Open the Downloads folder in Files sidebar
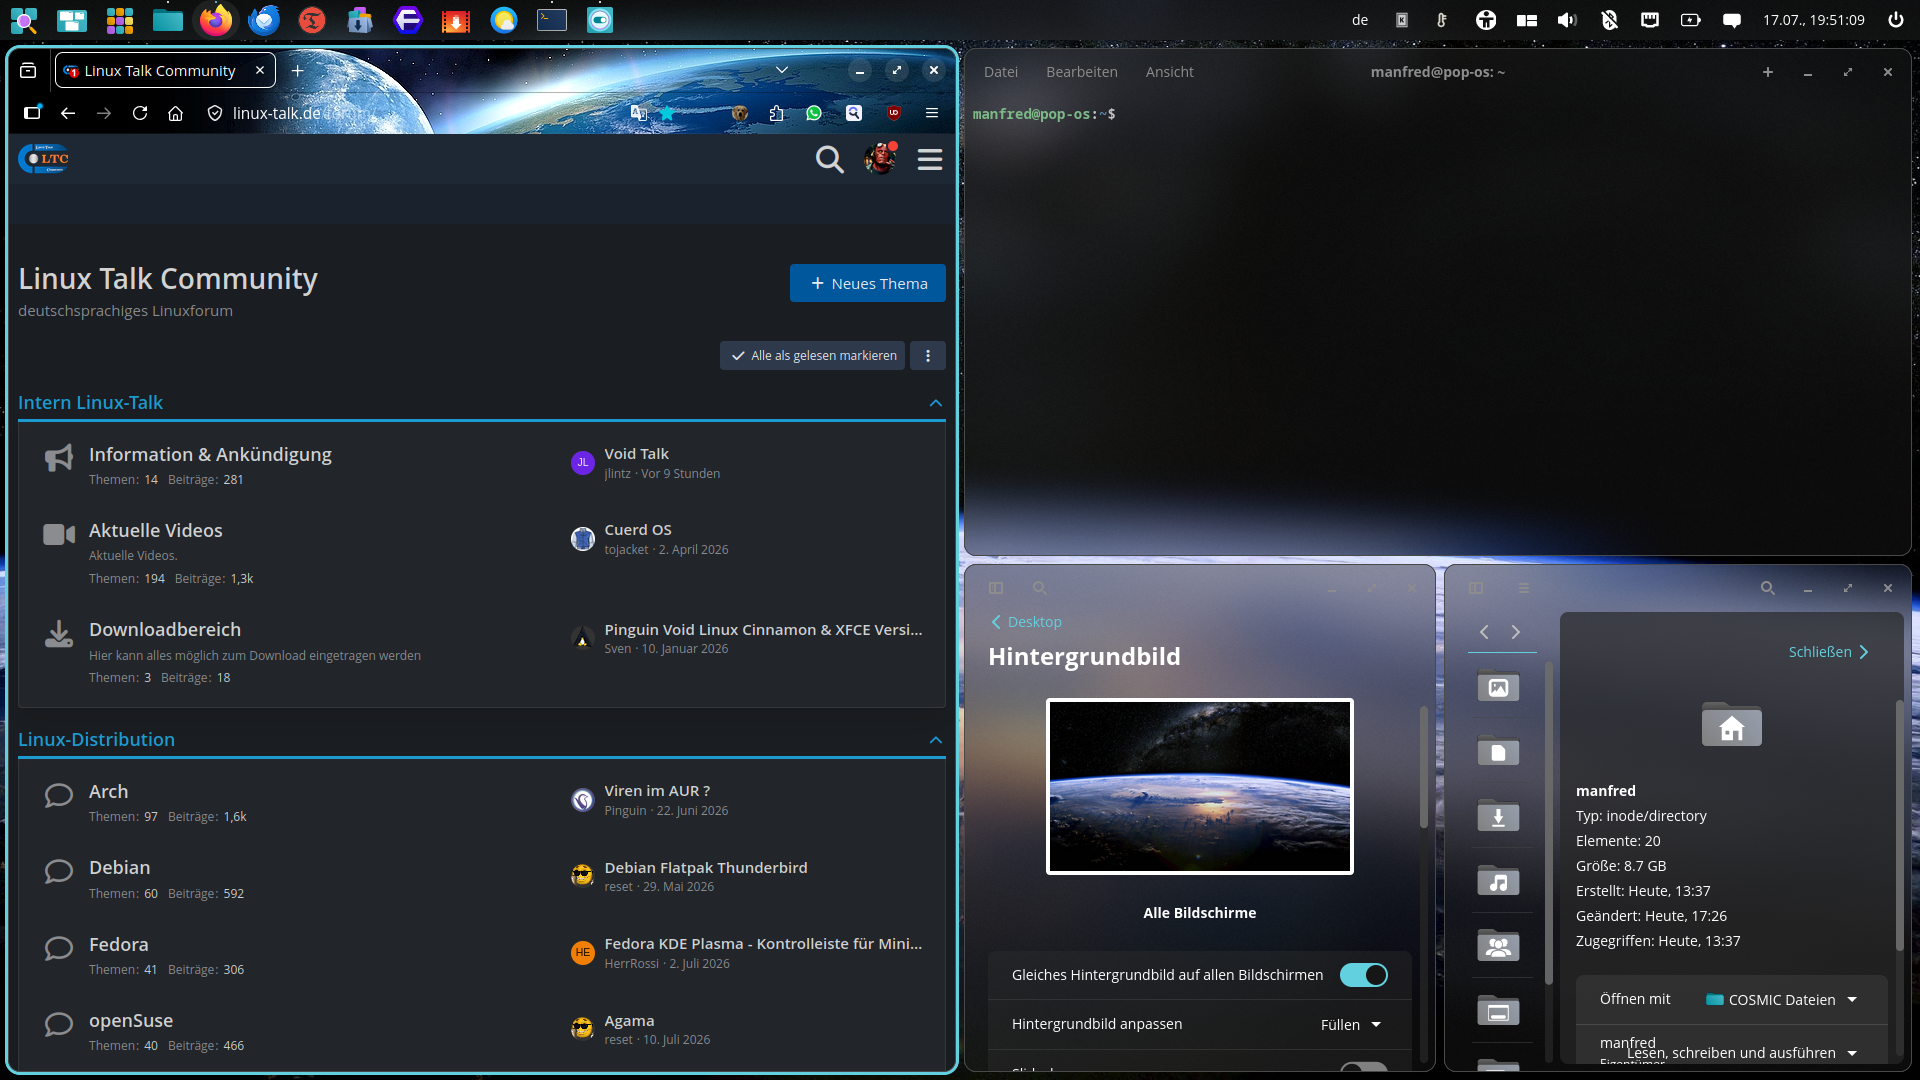Viewport: 1920px width, 1080px height. click(x=1498, y=816)
